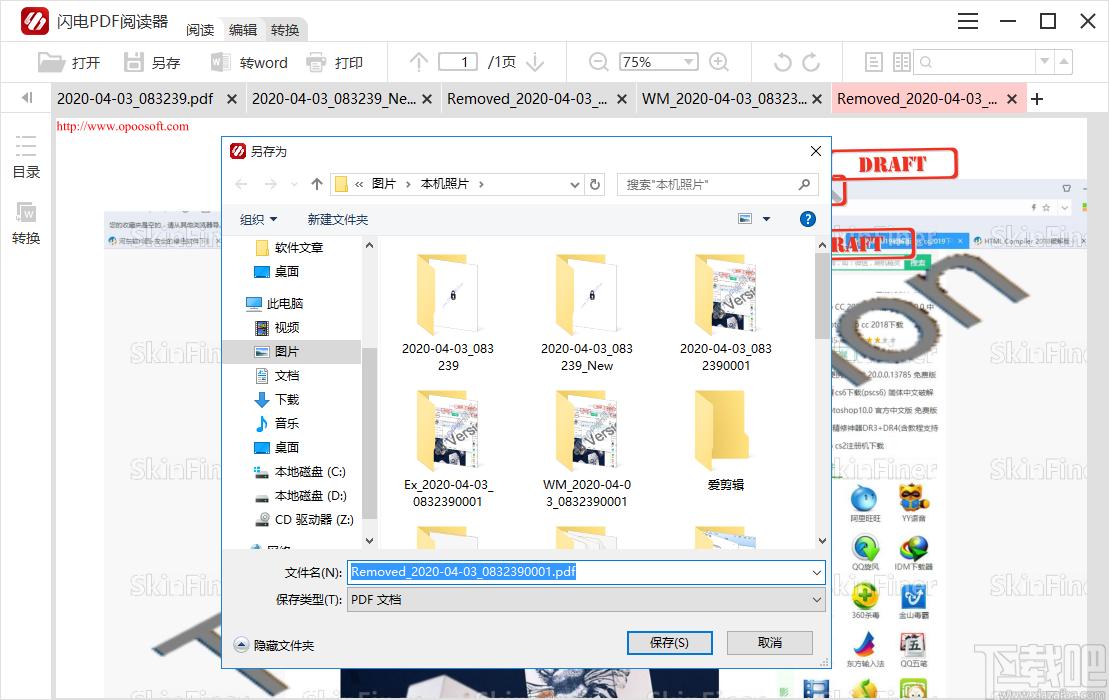Select the 2020-04-03_083239.pdf document tab
The image size is (1109, 700).
pos(134,99)
